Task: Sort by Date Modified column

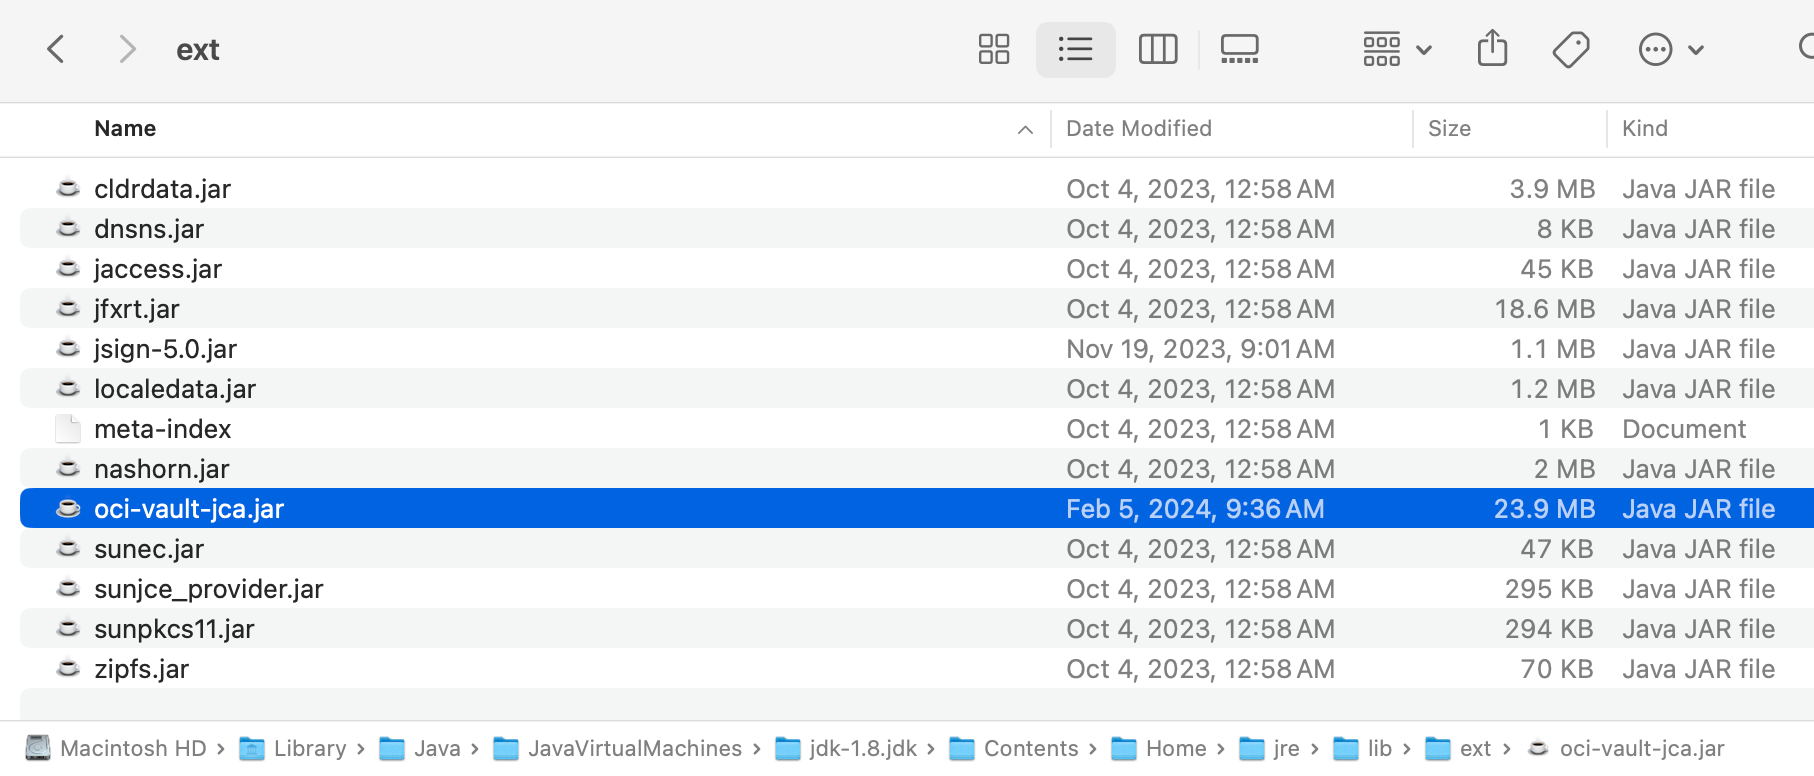Action: pos(1138,129)
